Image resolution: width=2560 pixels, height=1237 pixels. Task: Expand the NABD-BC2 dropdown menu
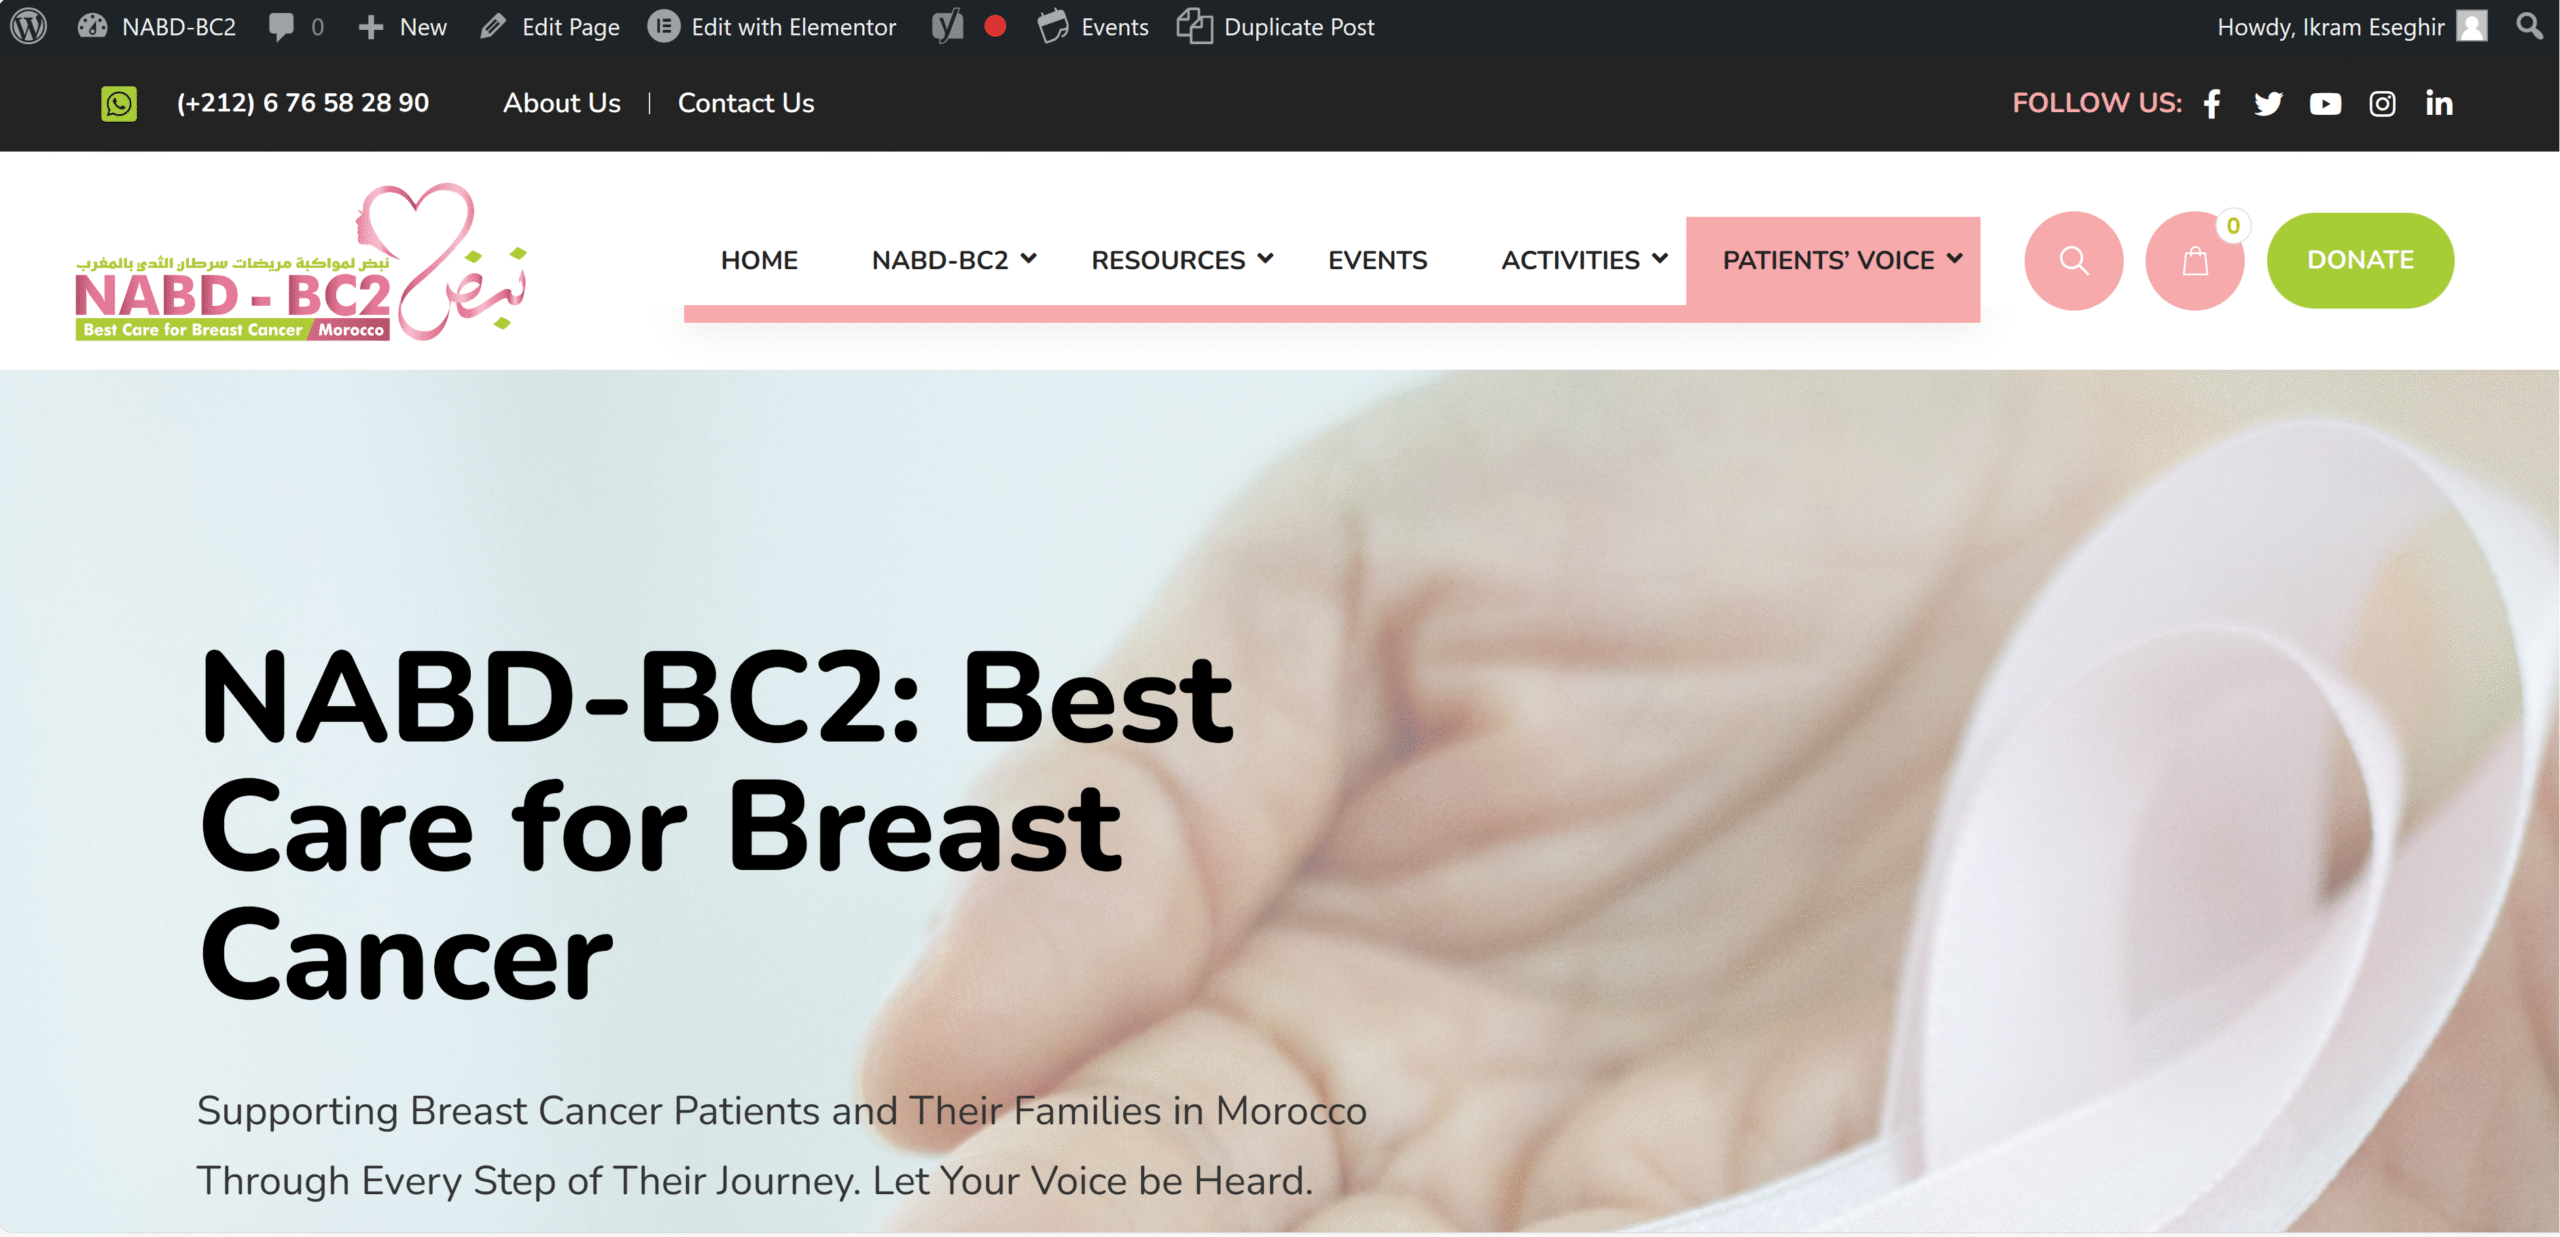[x=953, y=260]
